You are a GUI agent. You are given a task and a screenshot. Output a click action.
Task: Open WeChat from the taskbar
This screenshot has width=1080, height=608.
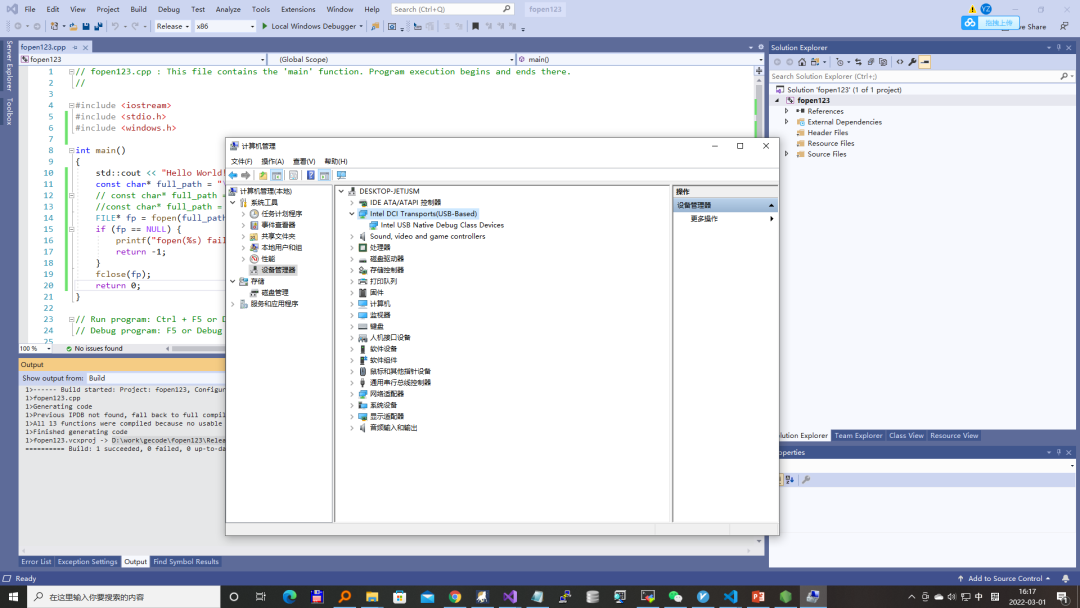(675, 596)
